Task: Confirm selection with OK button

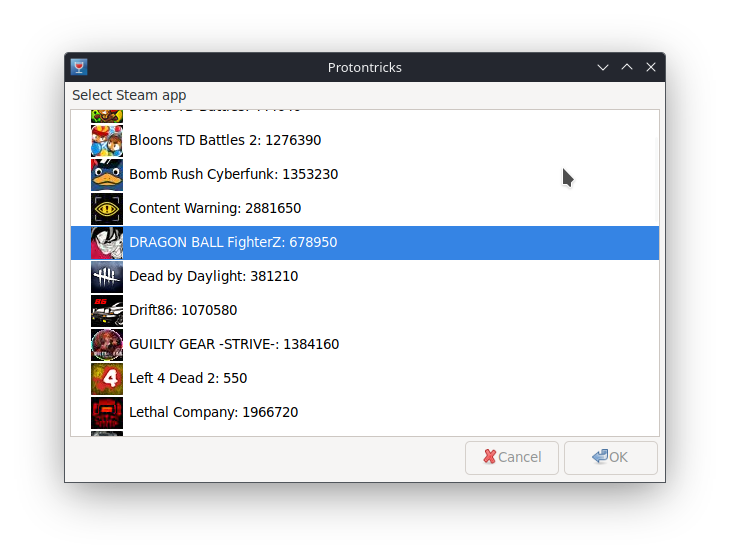Action: pos(611,458)
